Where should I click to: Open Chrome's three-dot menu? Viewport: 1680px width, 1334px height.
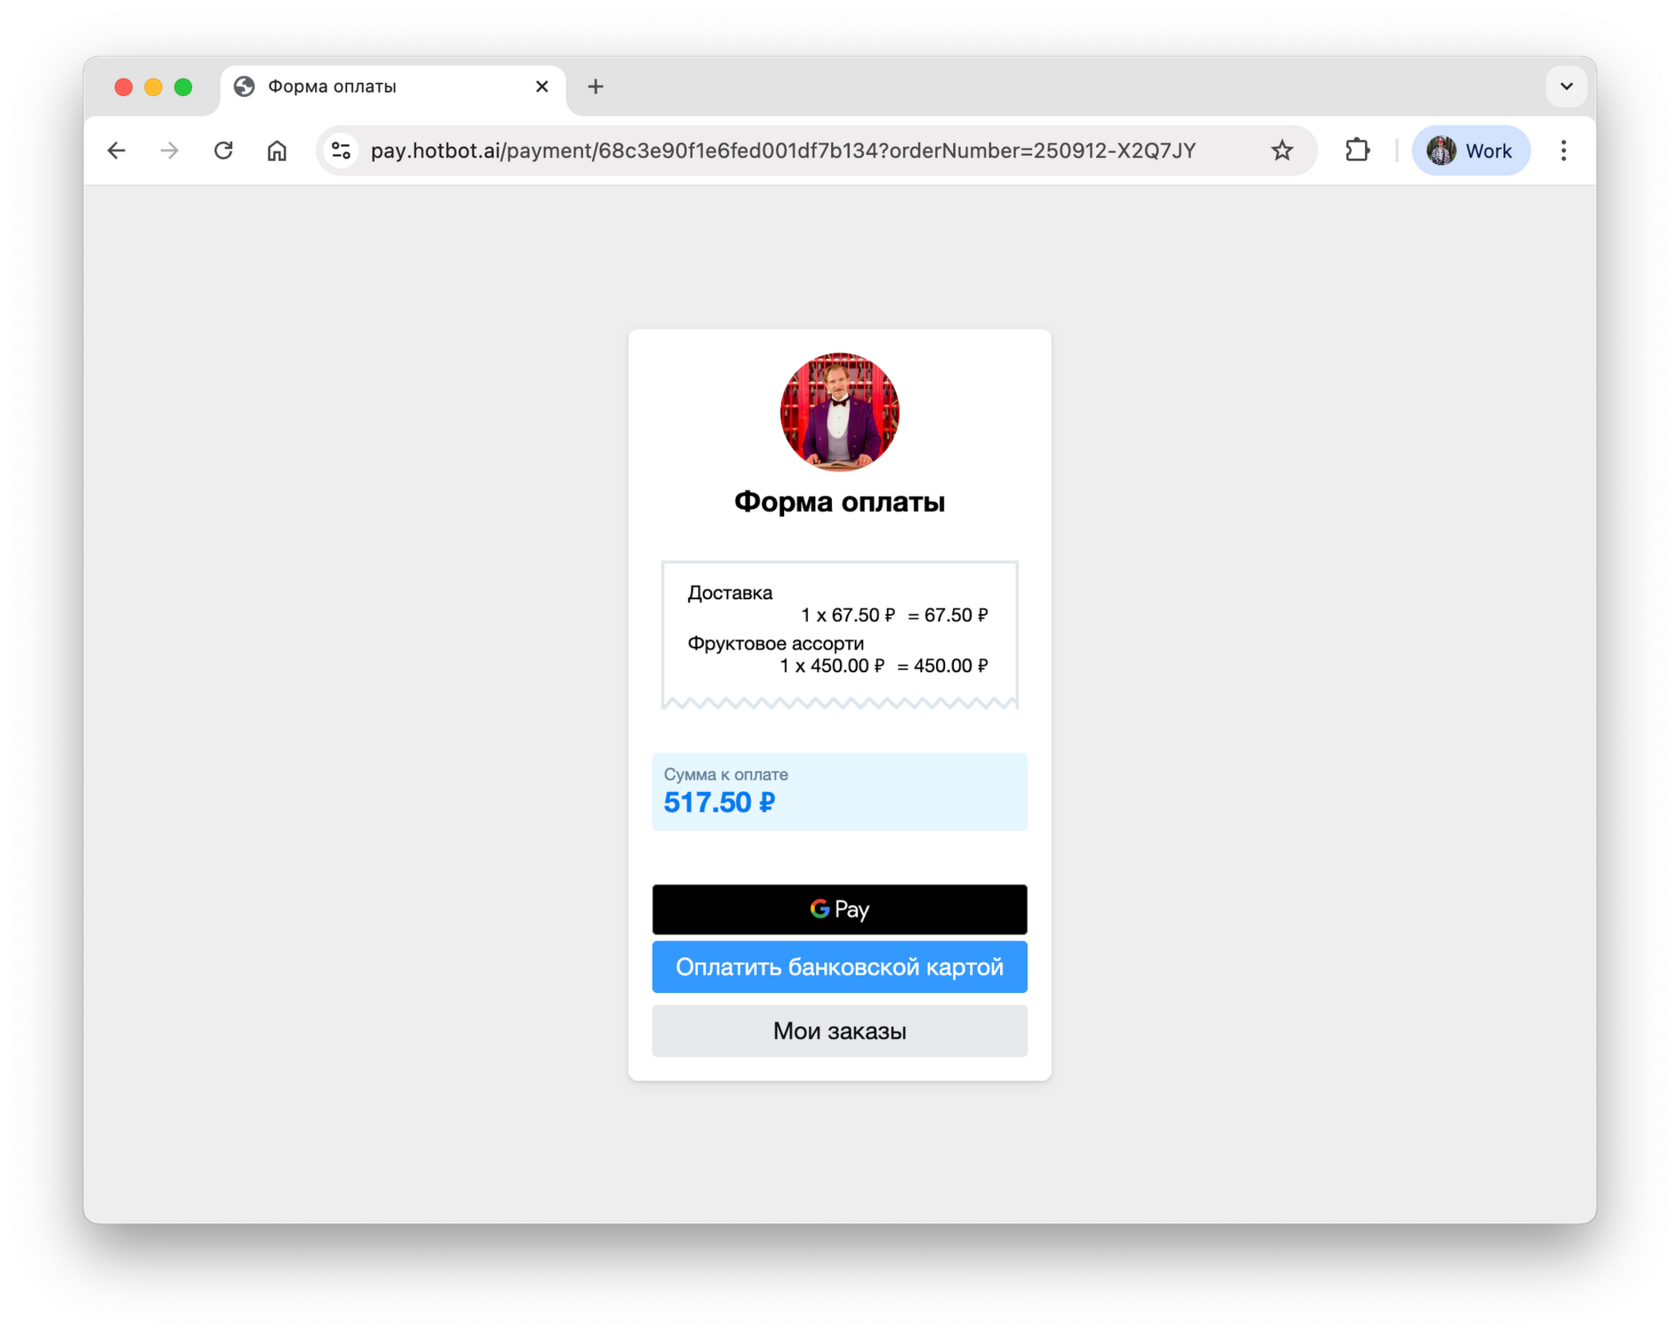[1564, 151]
